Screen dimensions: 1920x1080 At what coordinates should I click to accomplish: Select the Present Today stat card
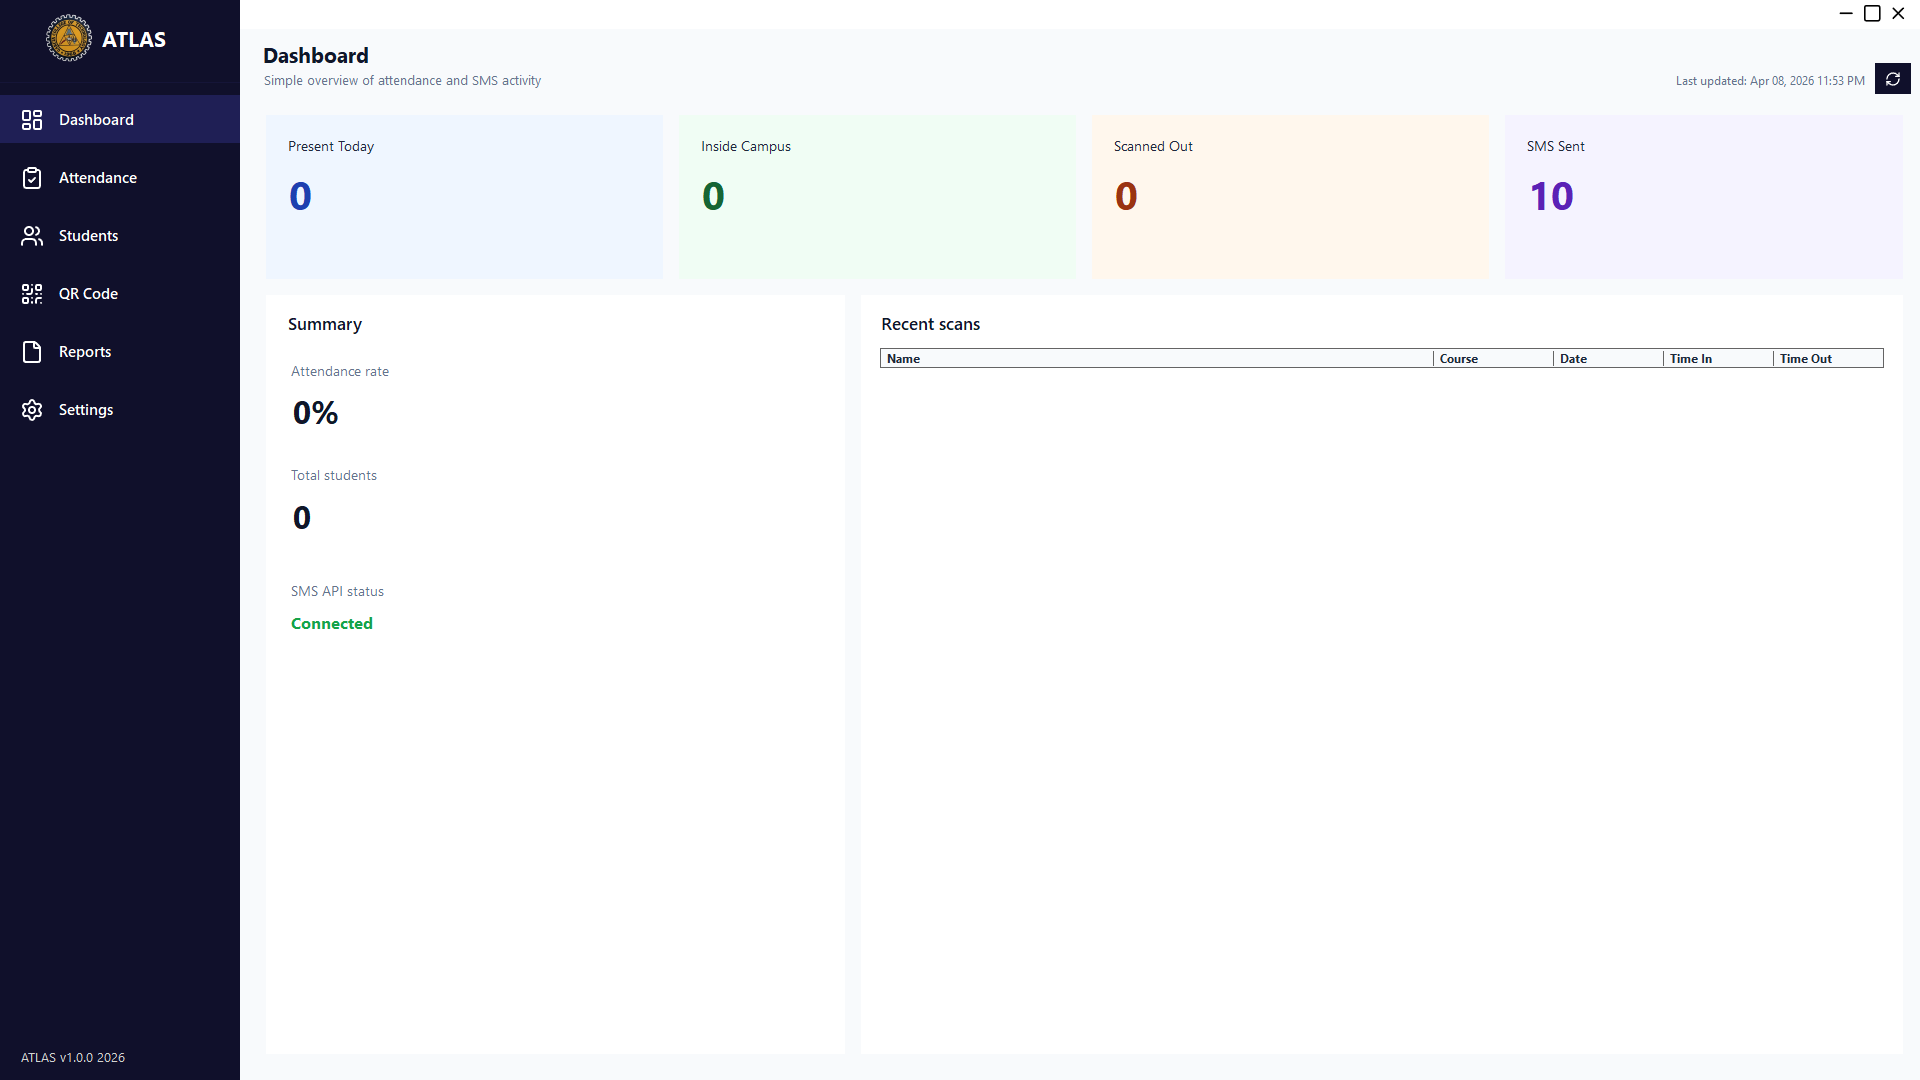point(464,196)
